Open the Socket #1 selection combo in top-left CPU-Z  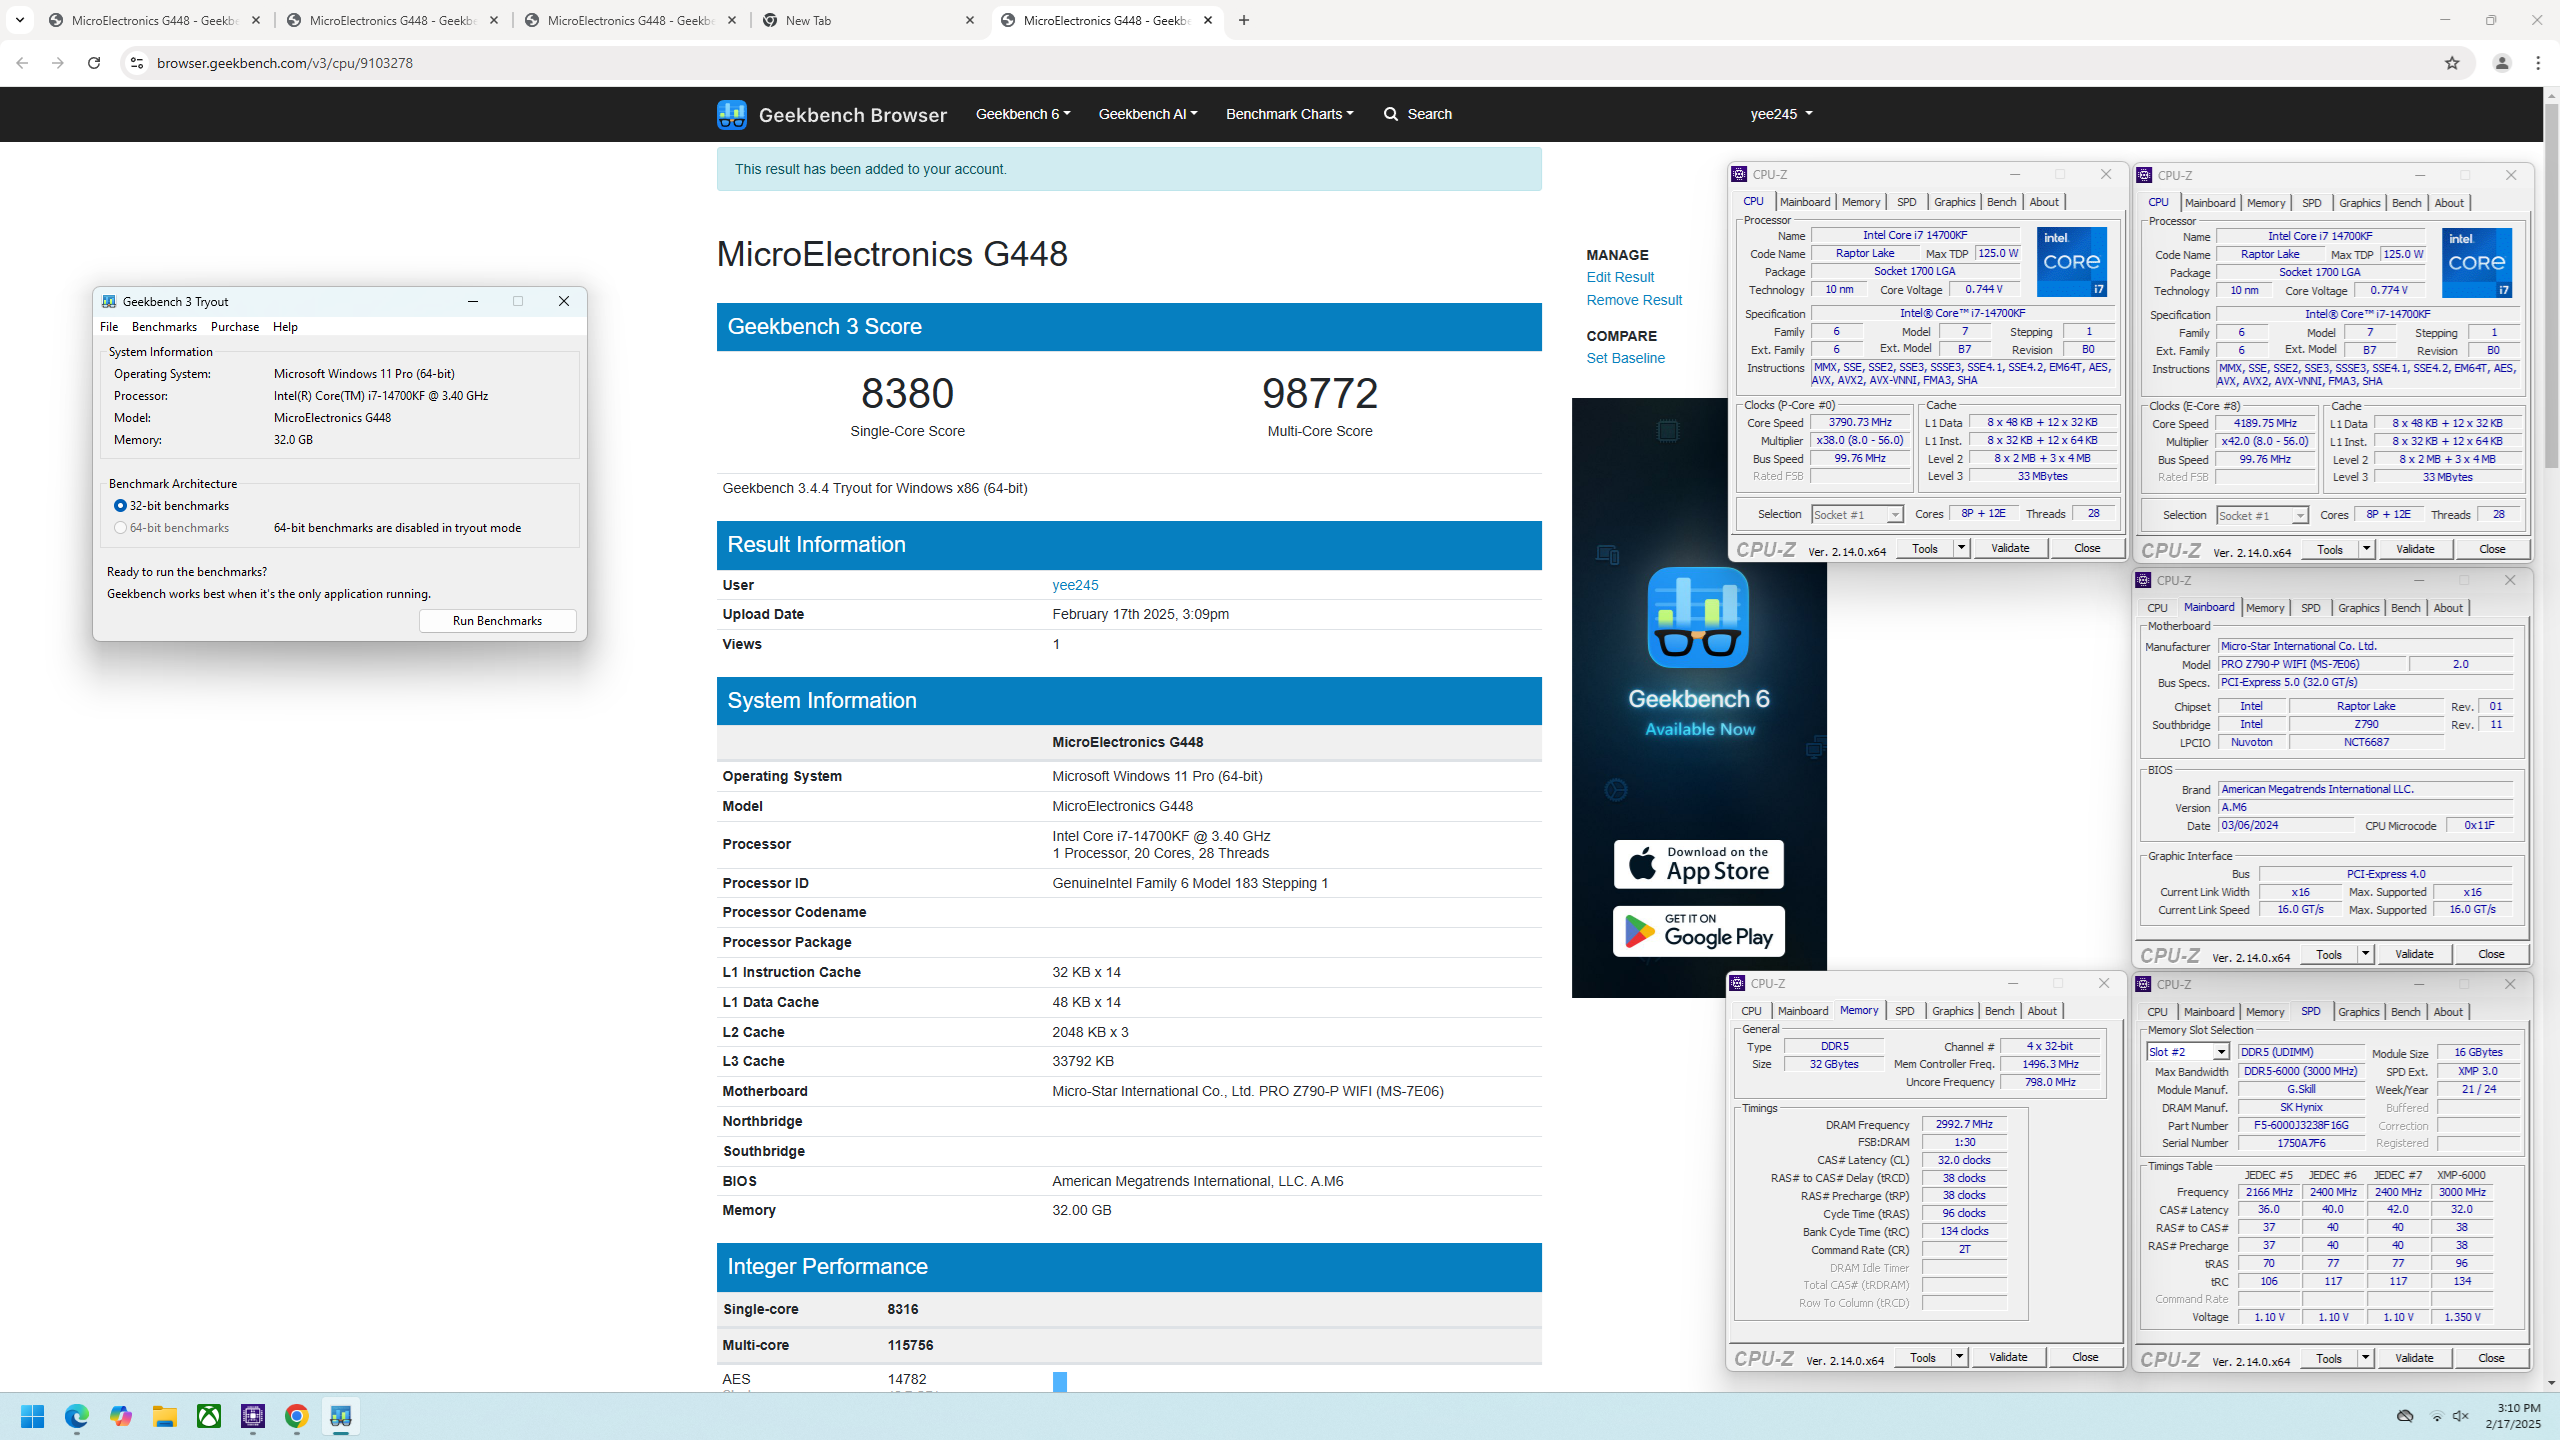point(1856,515)
